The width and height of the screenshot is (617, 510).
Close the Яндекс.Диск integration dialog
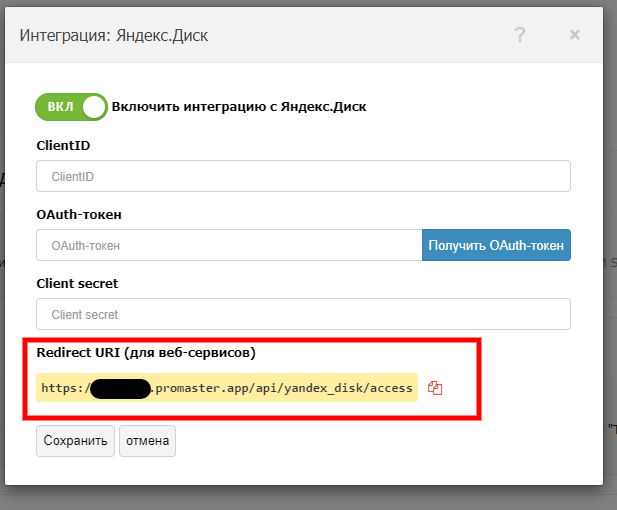coord(574,35)
